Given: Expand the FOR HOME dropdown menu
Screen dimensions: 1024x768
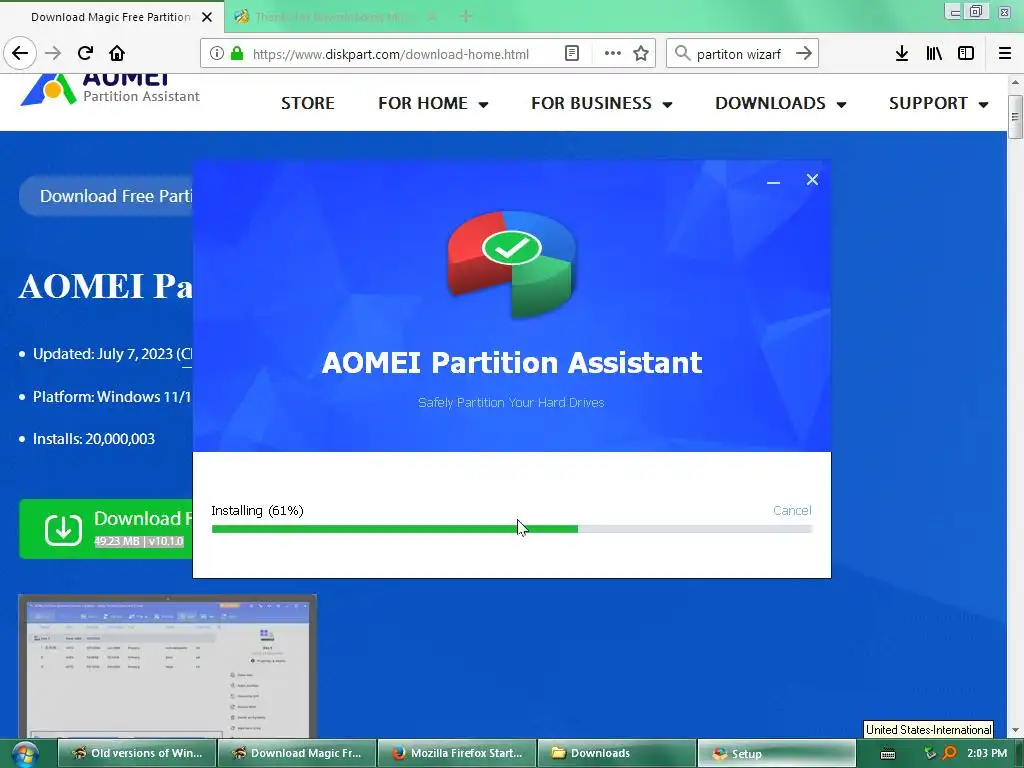Looking at the screenshot, I should tap(433, 103).
